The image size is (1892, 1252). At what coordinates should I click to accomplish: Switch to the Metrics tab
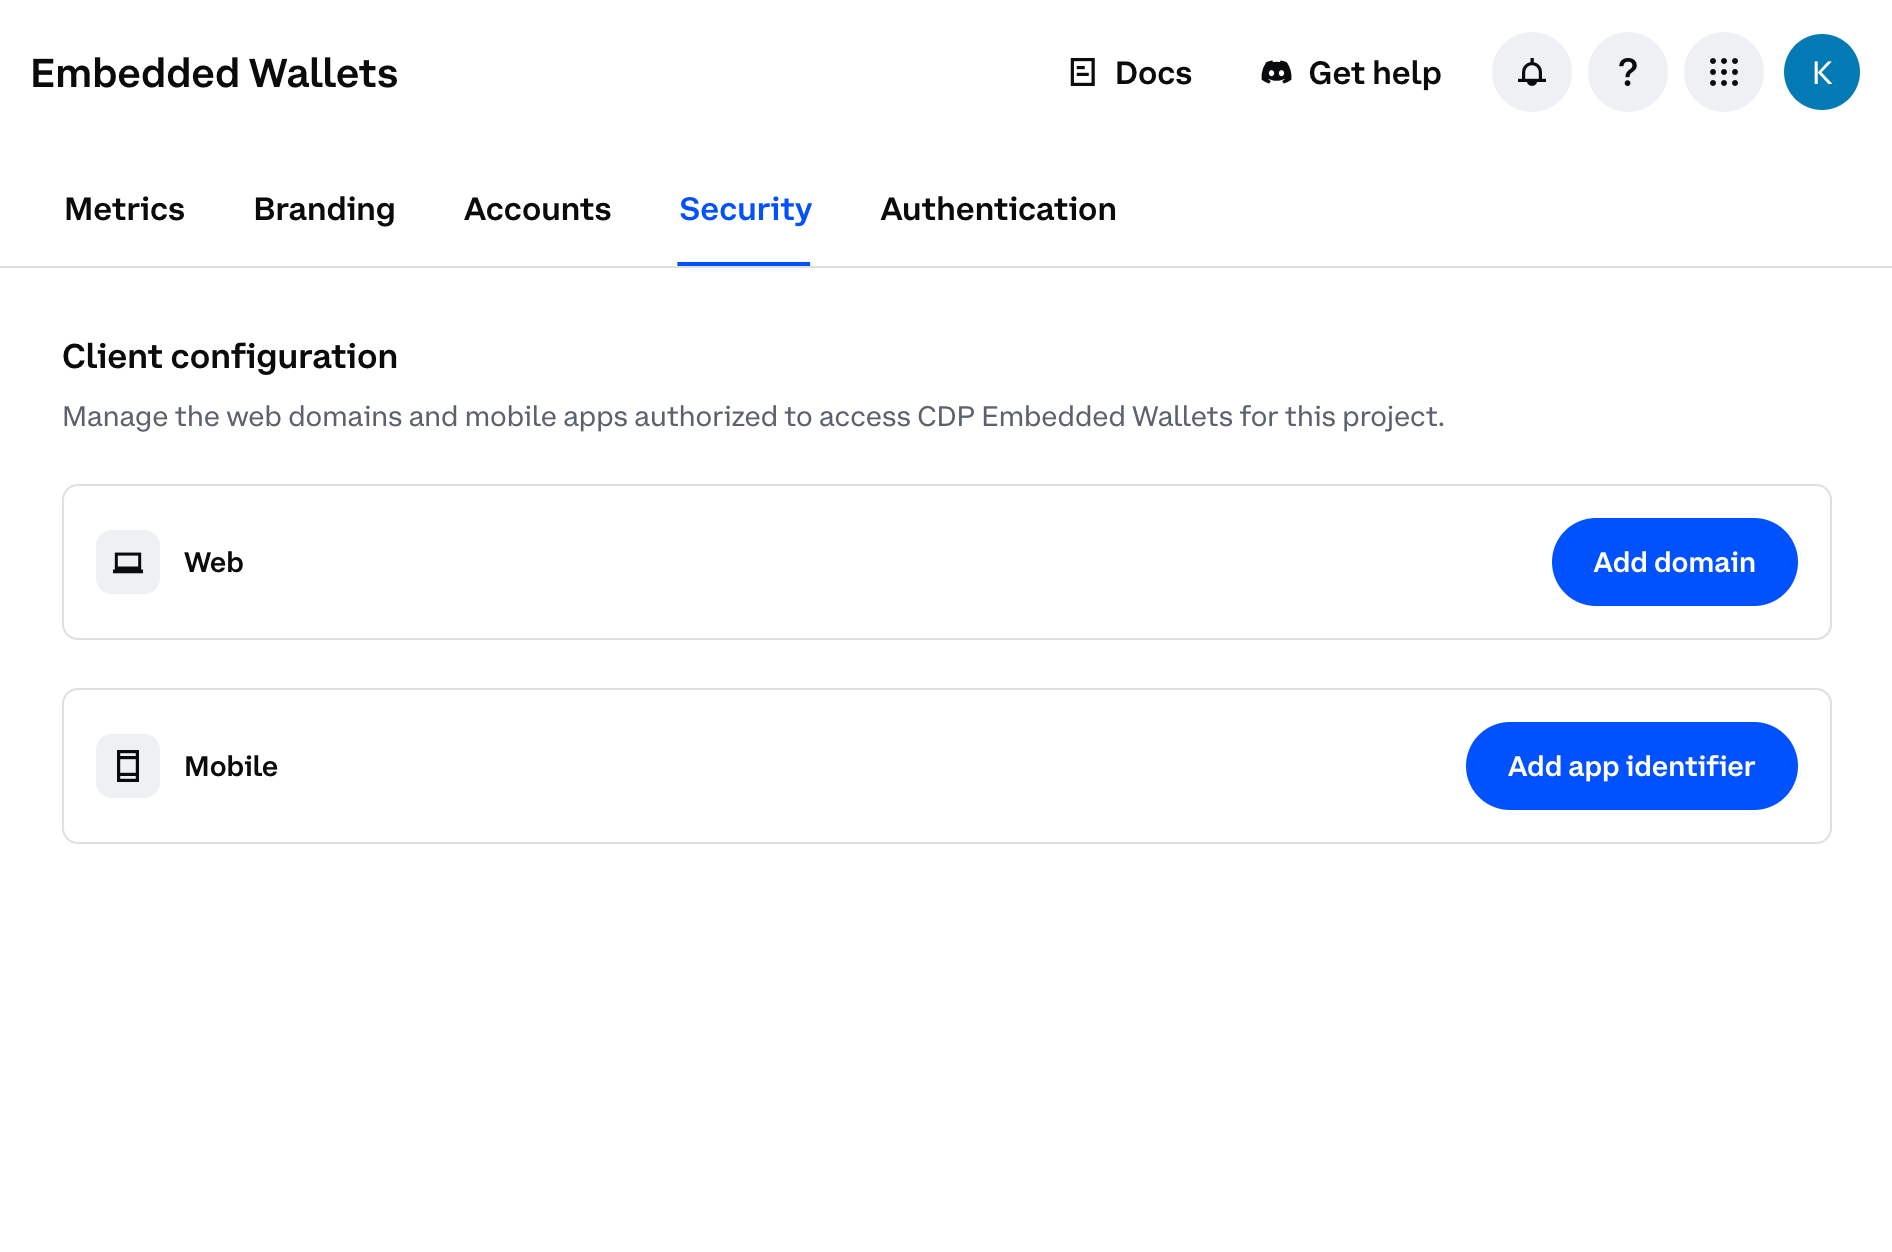[x=124, y=209]
